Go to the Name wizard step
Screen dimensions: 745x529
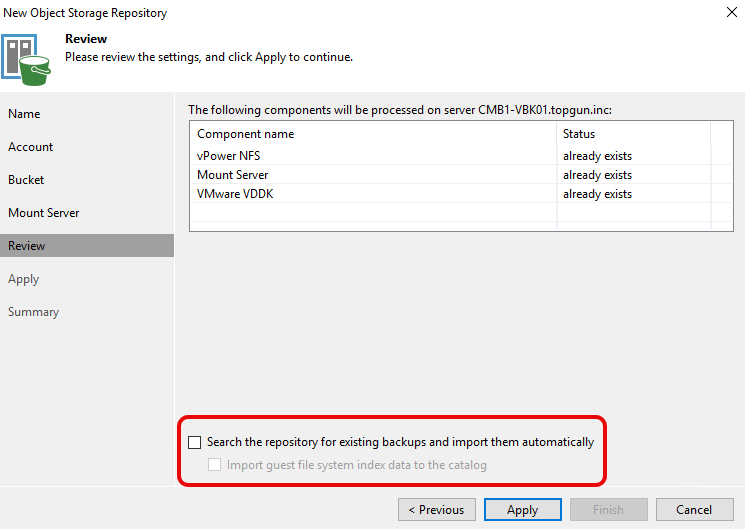point(24,114)
